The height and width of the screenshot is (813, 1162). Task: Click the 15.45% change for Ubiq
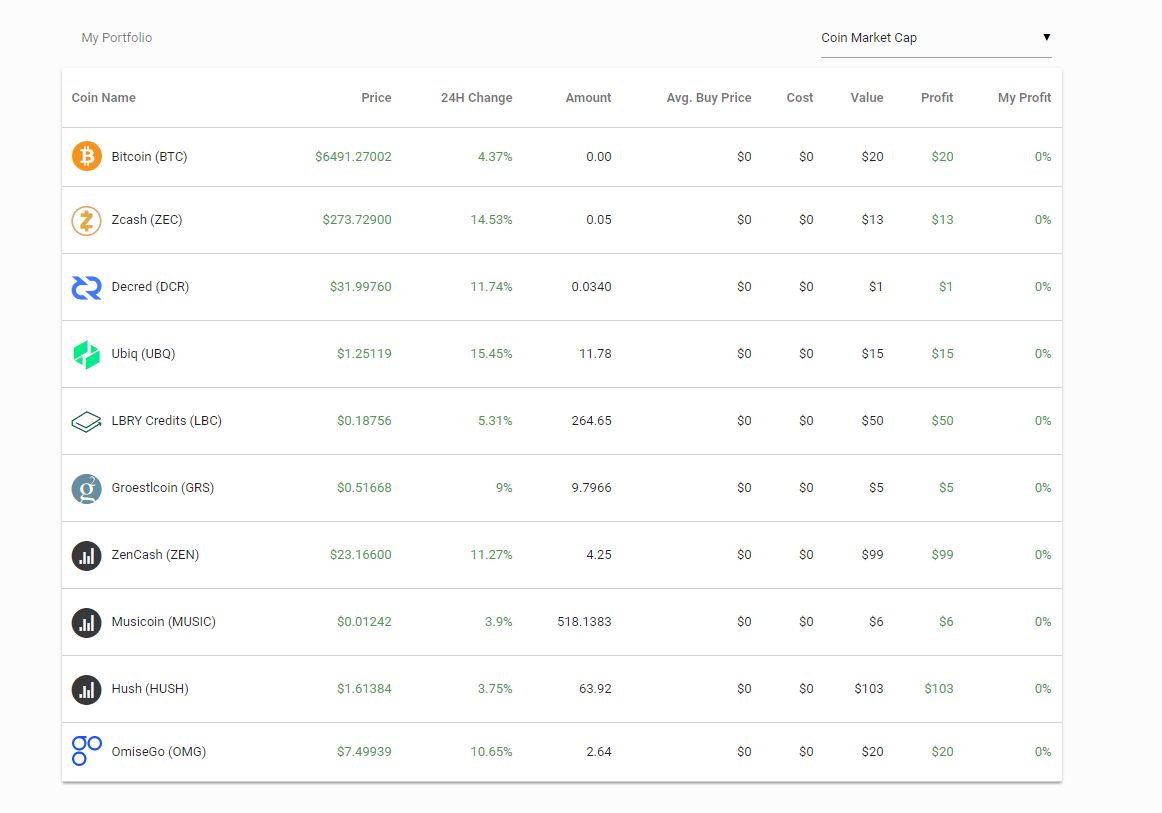click(491, 354)
